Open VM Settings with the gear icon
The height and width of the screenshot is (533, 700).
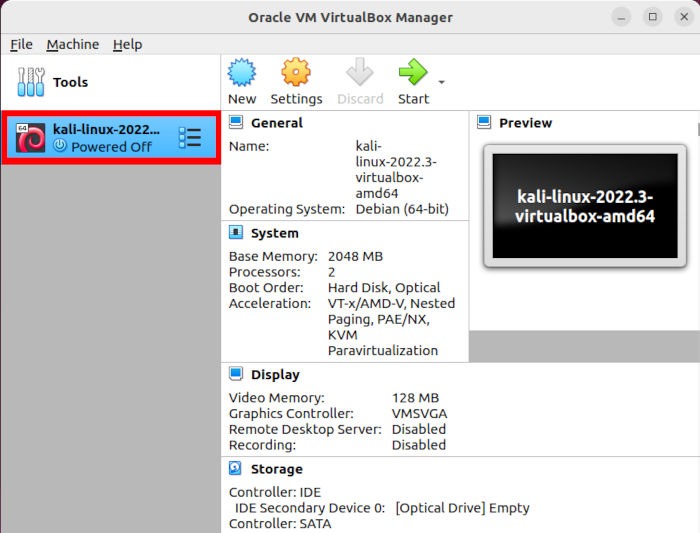[296, 72]
